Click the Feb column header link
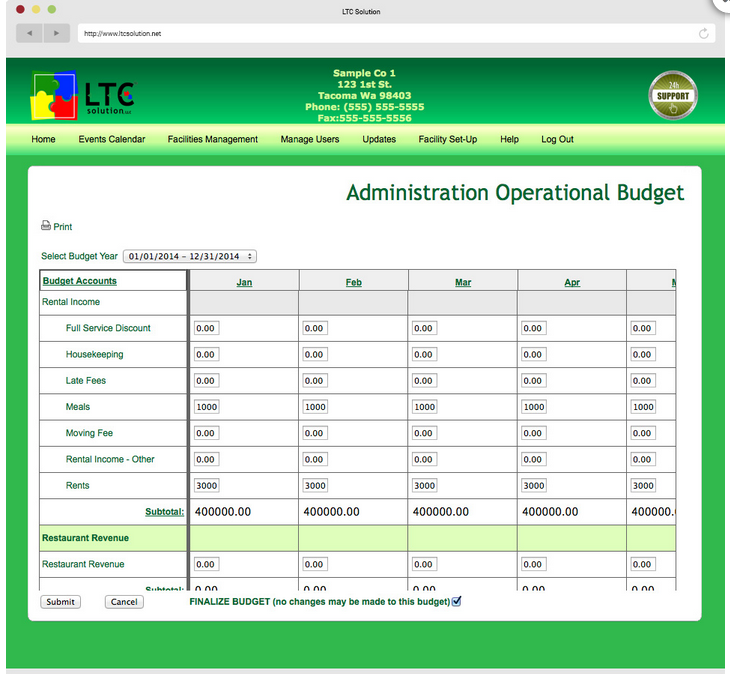The width and height of the screenshot is (730, 674). tap(353, 282)
